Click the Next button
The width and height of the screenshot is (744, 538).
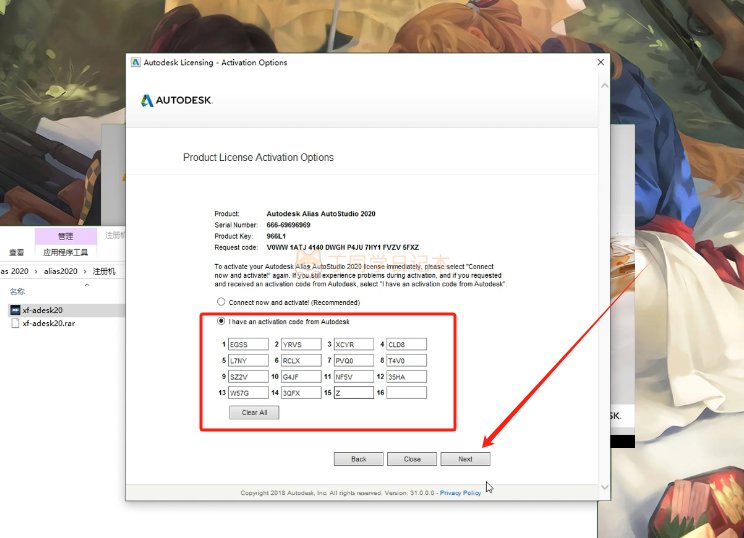[465, 459]
